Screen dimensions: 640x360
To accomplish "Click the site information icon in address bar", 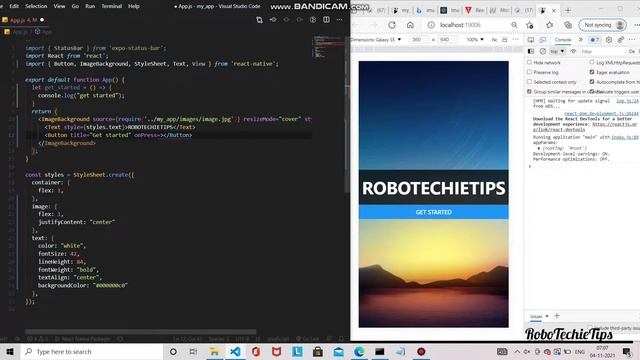I will coord(431,25).
